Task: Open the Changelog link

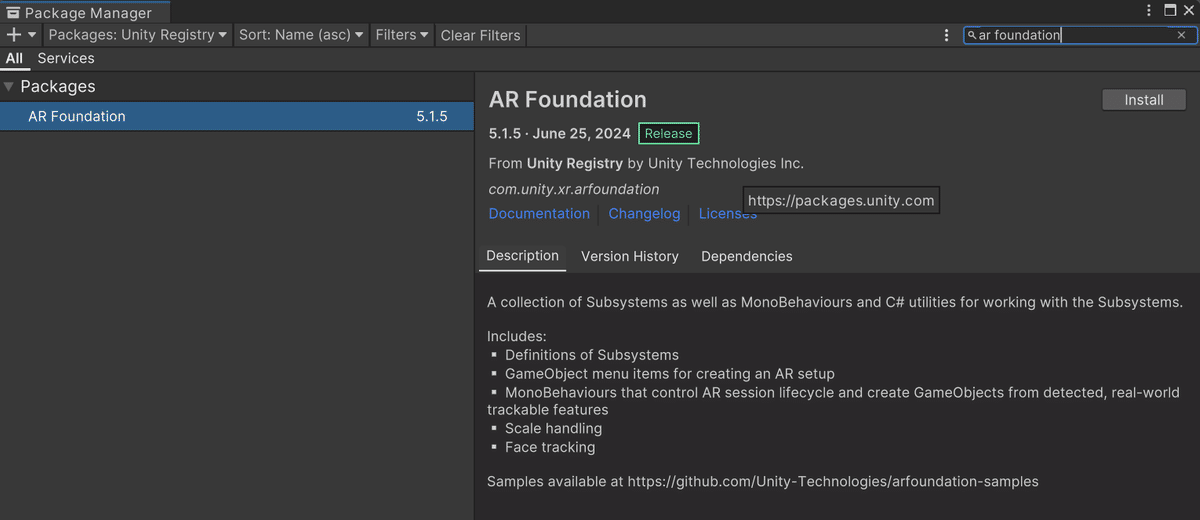Action: pos(644,214)
